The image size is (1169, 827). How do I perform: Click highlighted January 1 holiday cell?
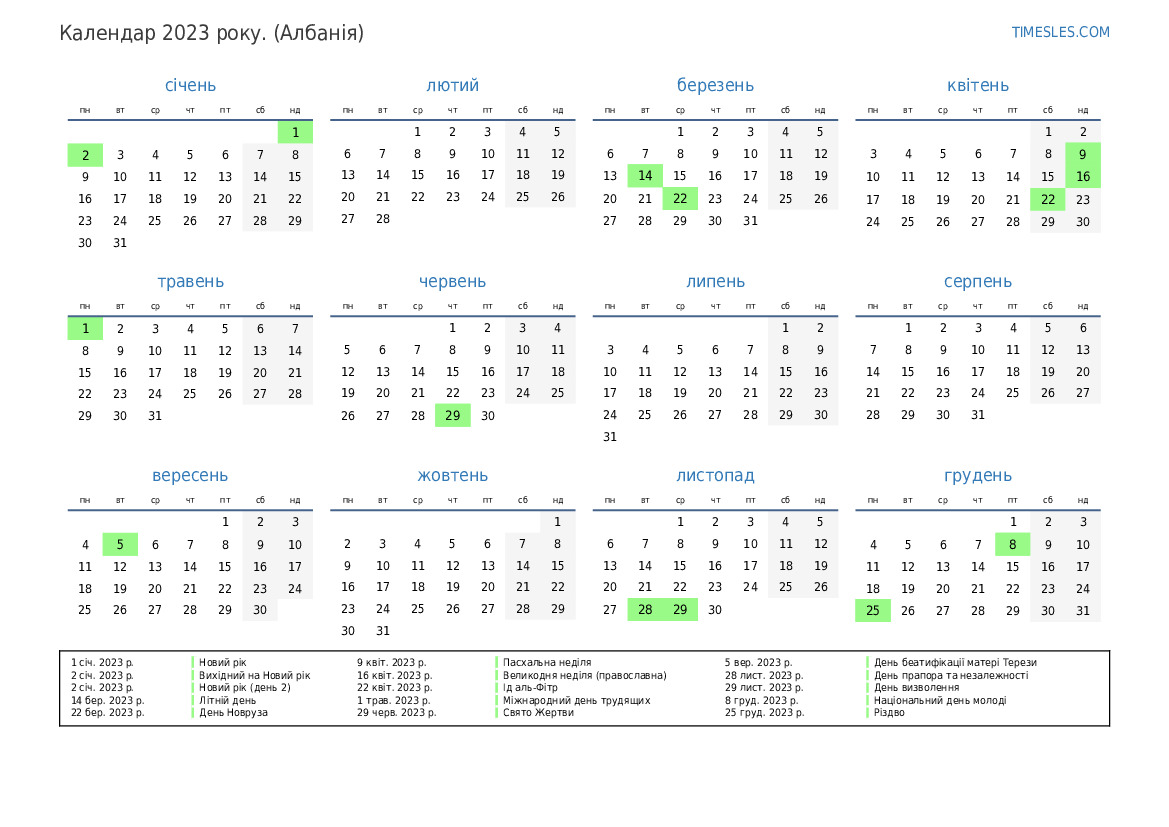[x=295, y=133]
